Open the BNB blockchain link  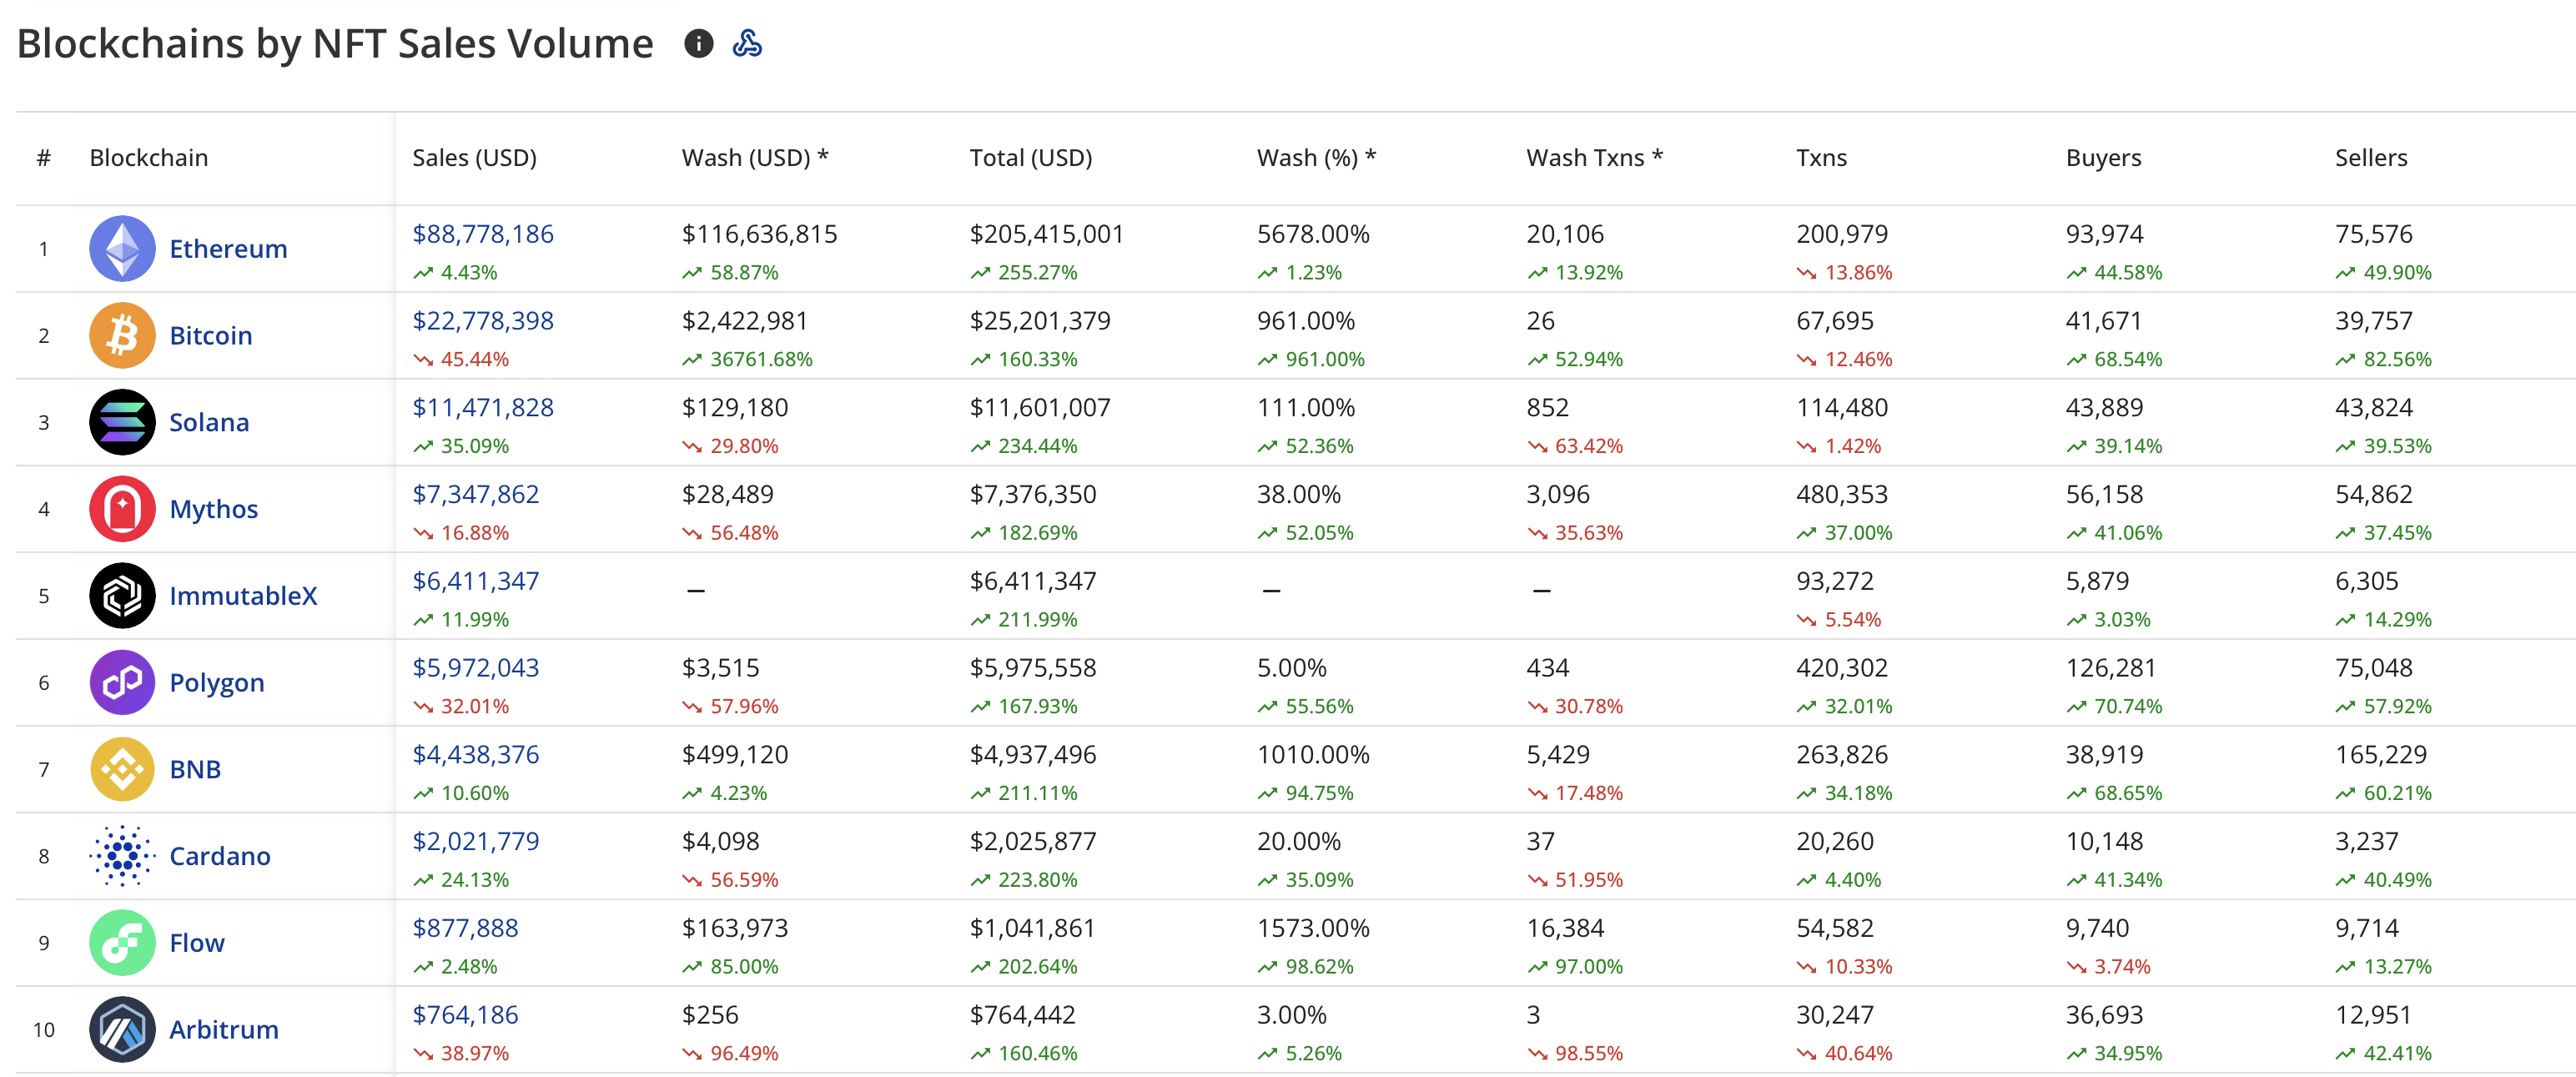(195, 769)
